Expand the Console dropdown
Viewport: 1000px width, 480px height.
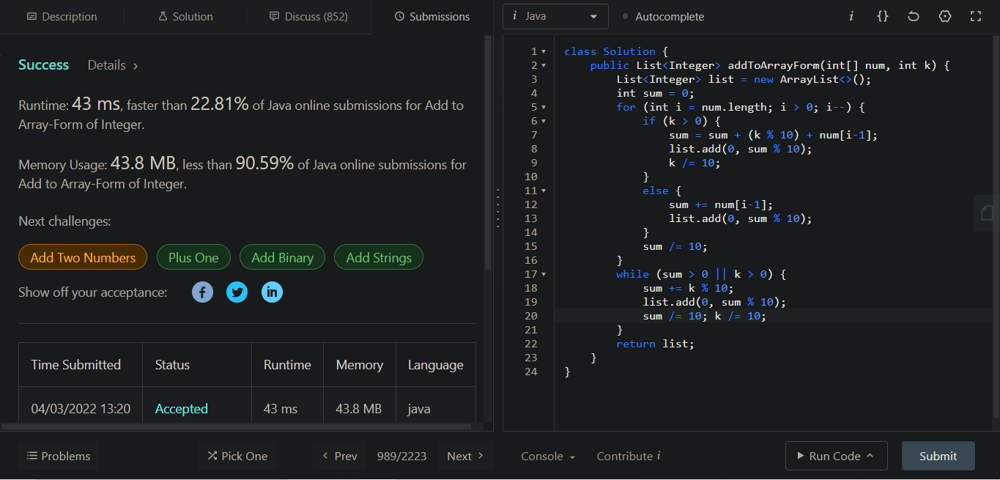pyautogui.click(x=548, y=456)
